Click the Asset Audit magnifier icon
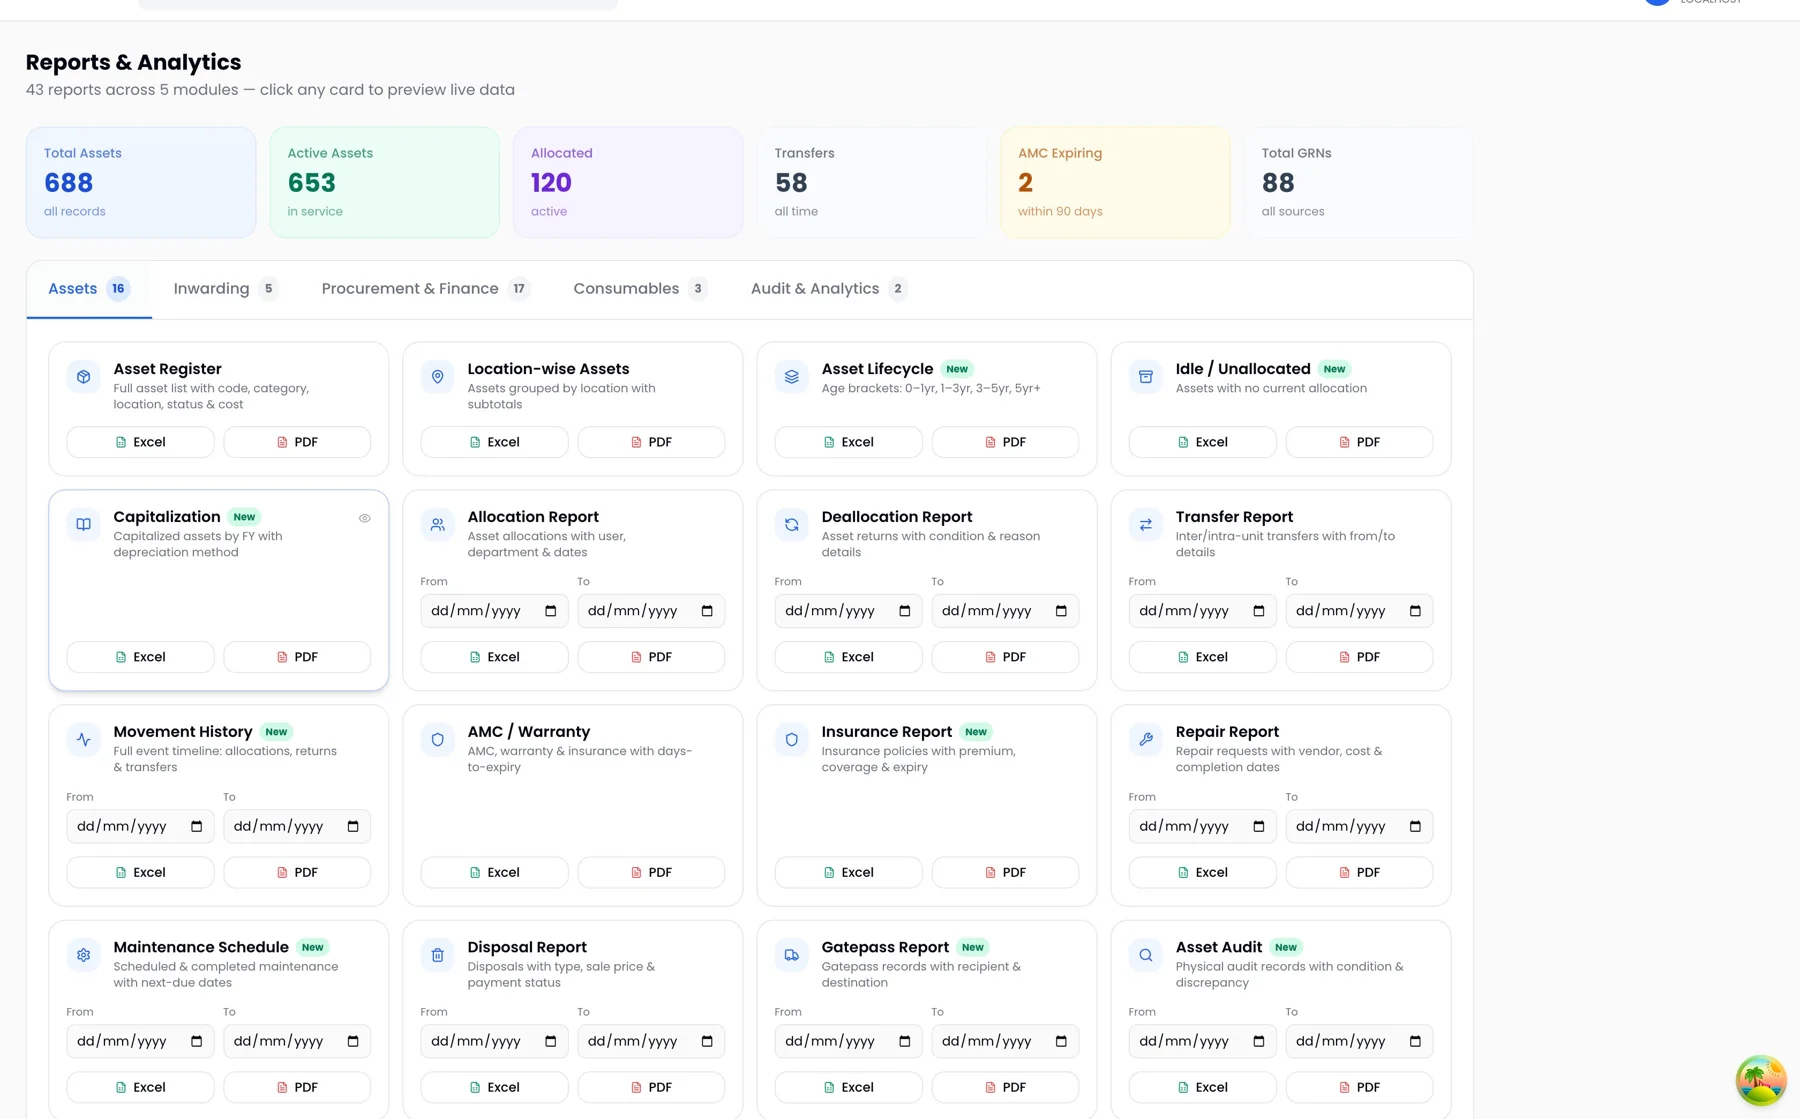The width and height of the screenshot is (1800, 1119). point(1146,955)
